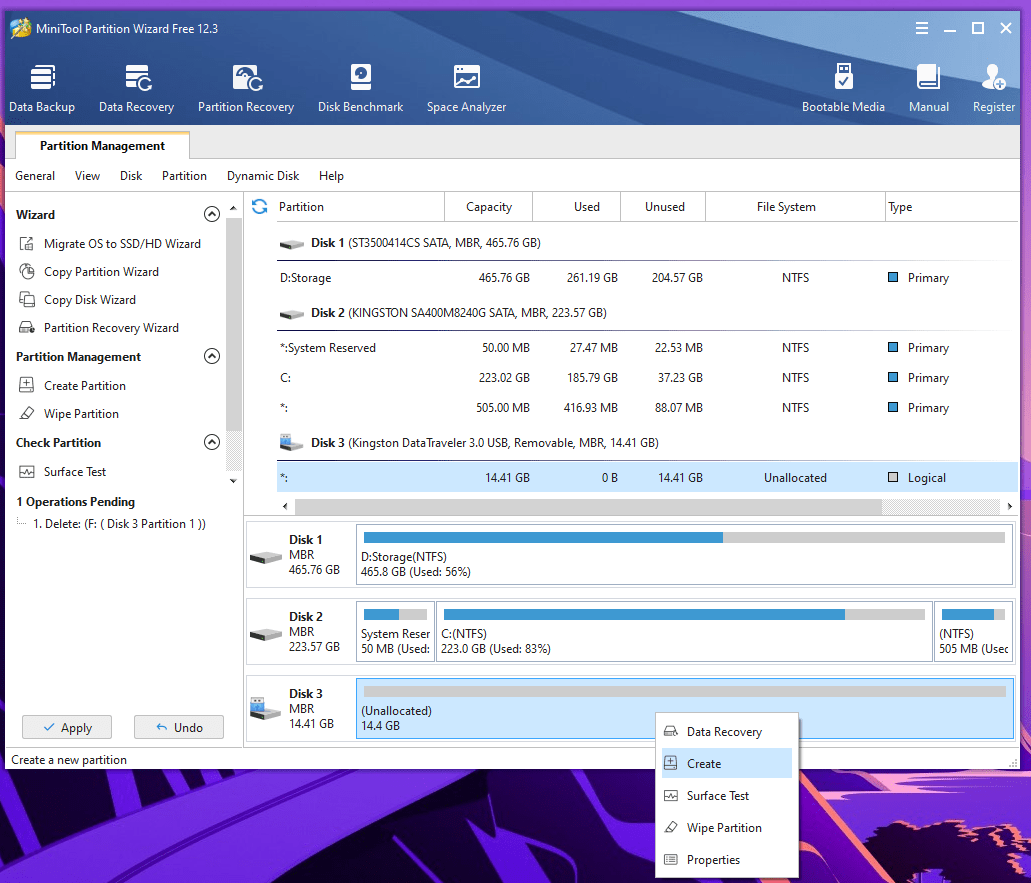
Task: Choose Wipe Partition in the context menu
Action: pos(727,828)
